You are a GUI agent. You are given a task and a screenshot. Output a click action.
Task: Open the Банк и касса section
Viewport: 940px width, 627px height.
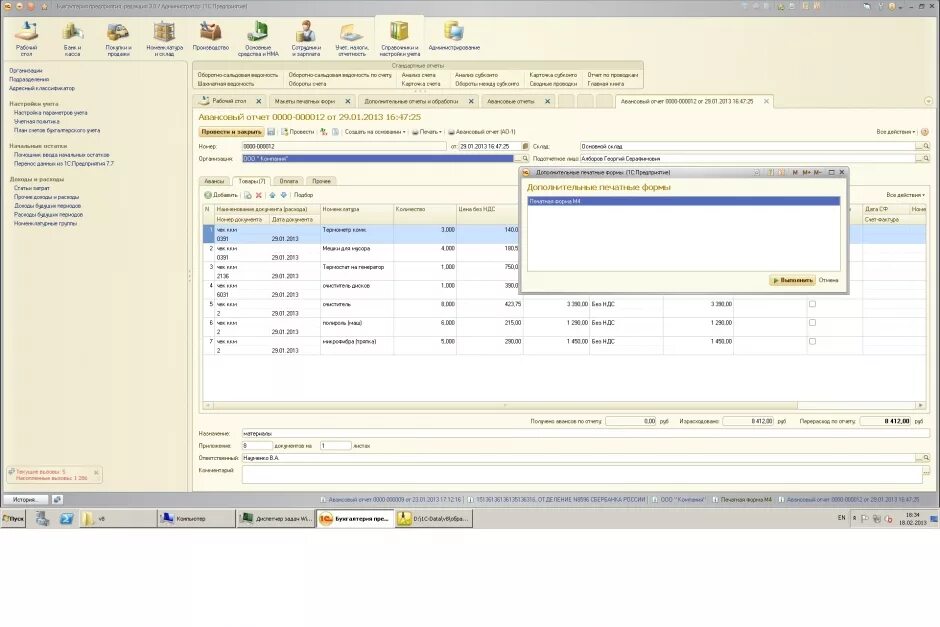(x=72, y=39)
